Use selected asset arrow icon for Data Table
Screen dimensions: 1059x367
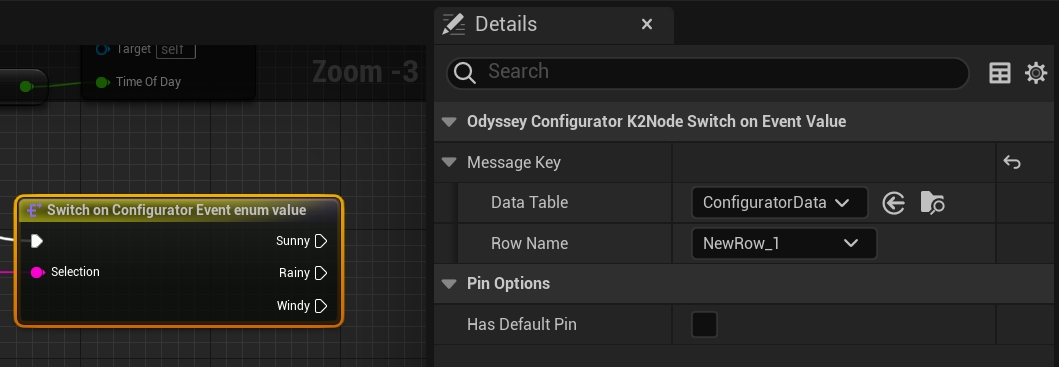pos(894,203)
